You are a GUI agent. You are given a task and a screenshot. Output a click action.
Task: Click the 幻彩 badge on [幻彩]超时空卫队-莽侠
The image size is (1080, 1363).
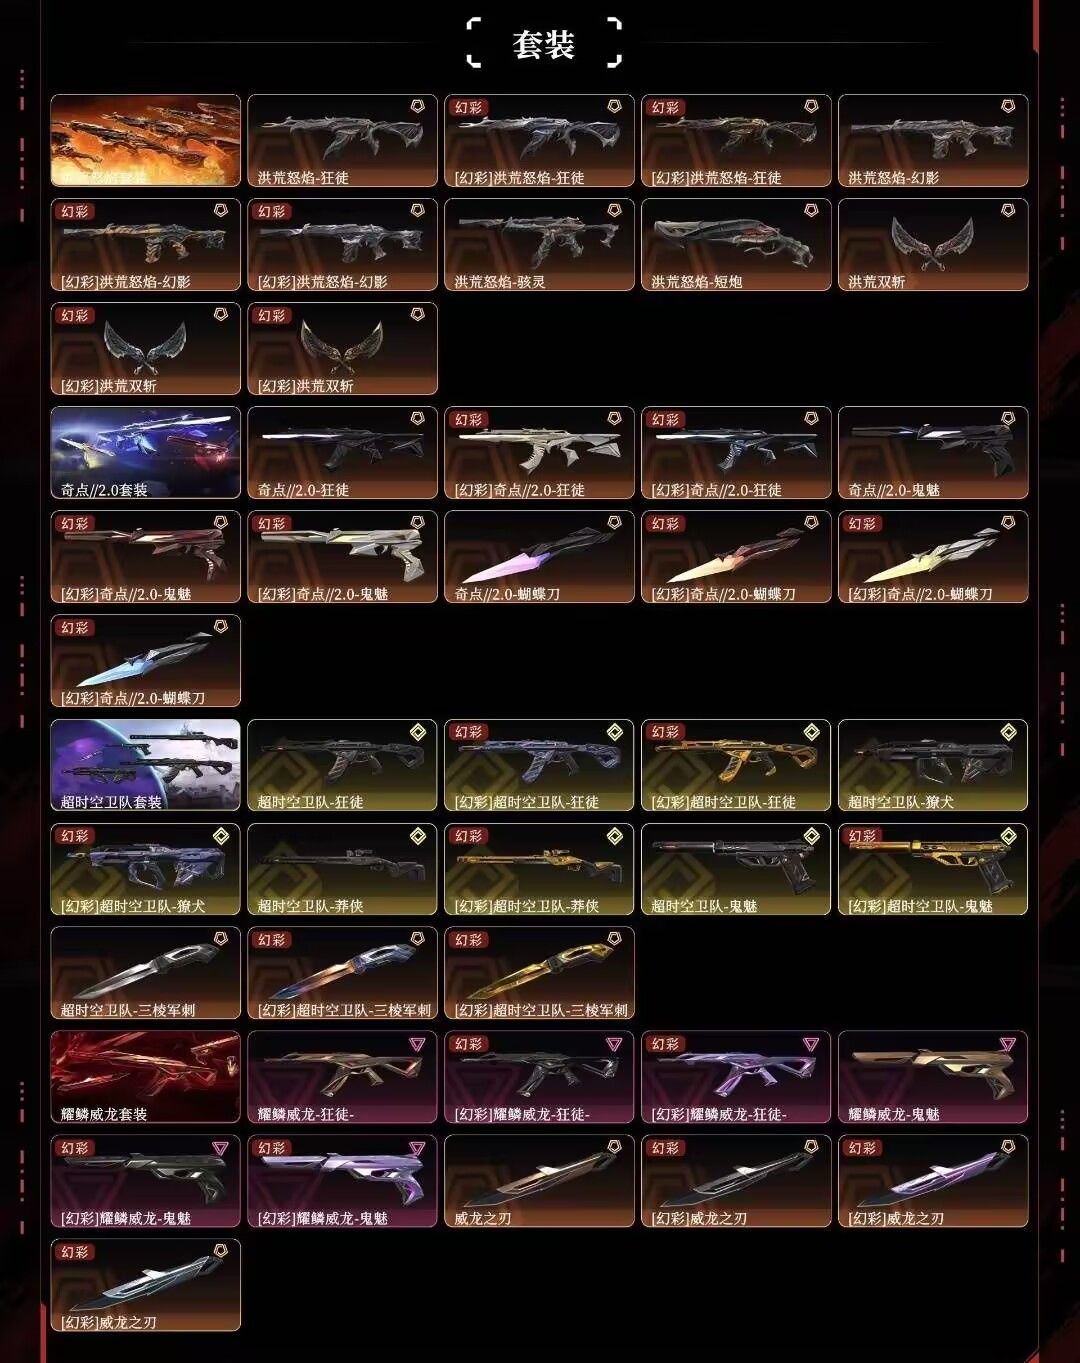pyautogui.click(x=468, y=836)
